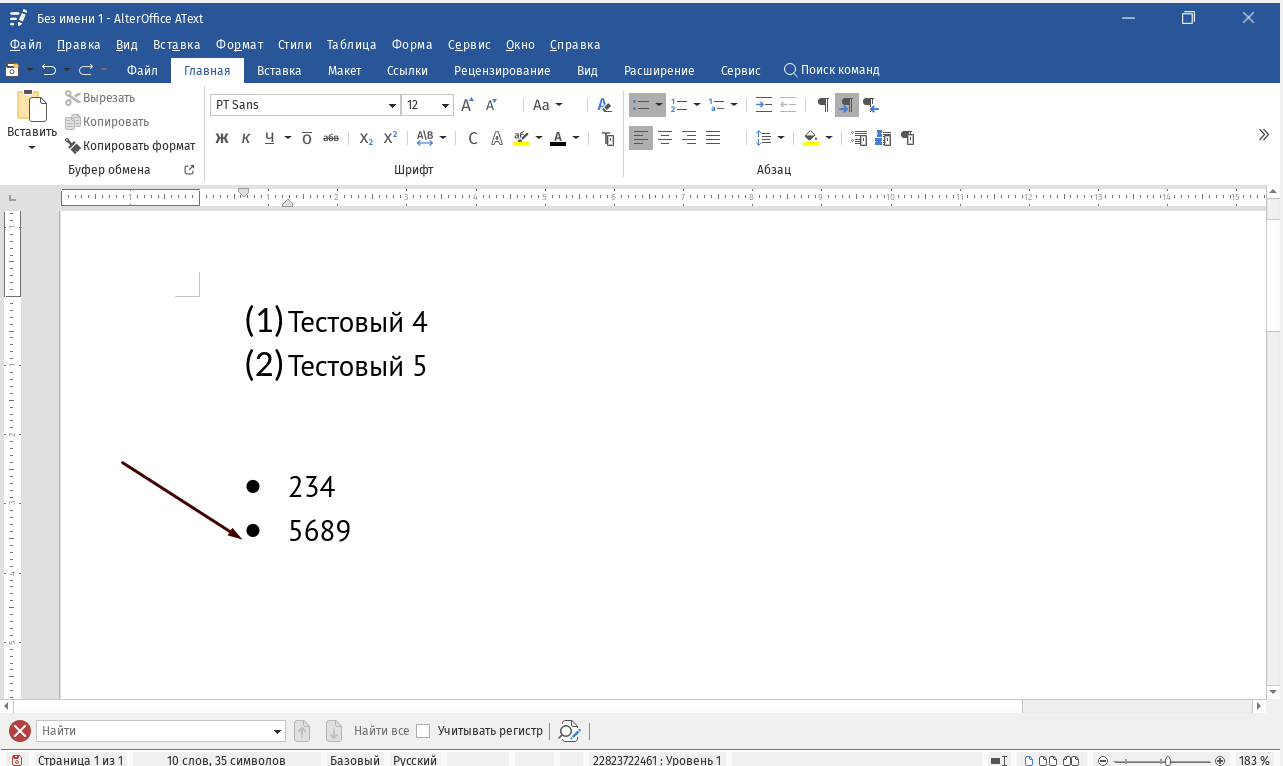This screenshot has width=1283, height=766.
Task: Click the Поиск команд search field
Action: pyautogui.click(x=831, y=71)
